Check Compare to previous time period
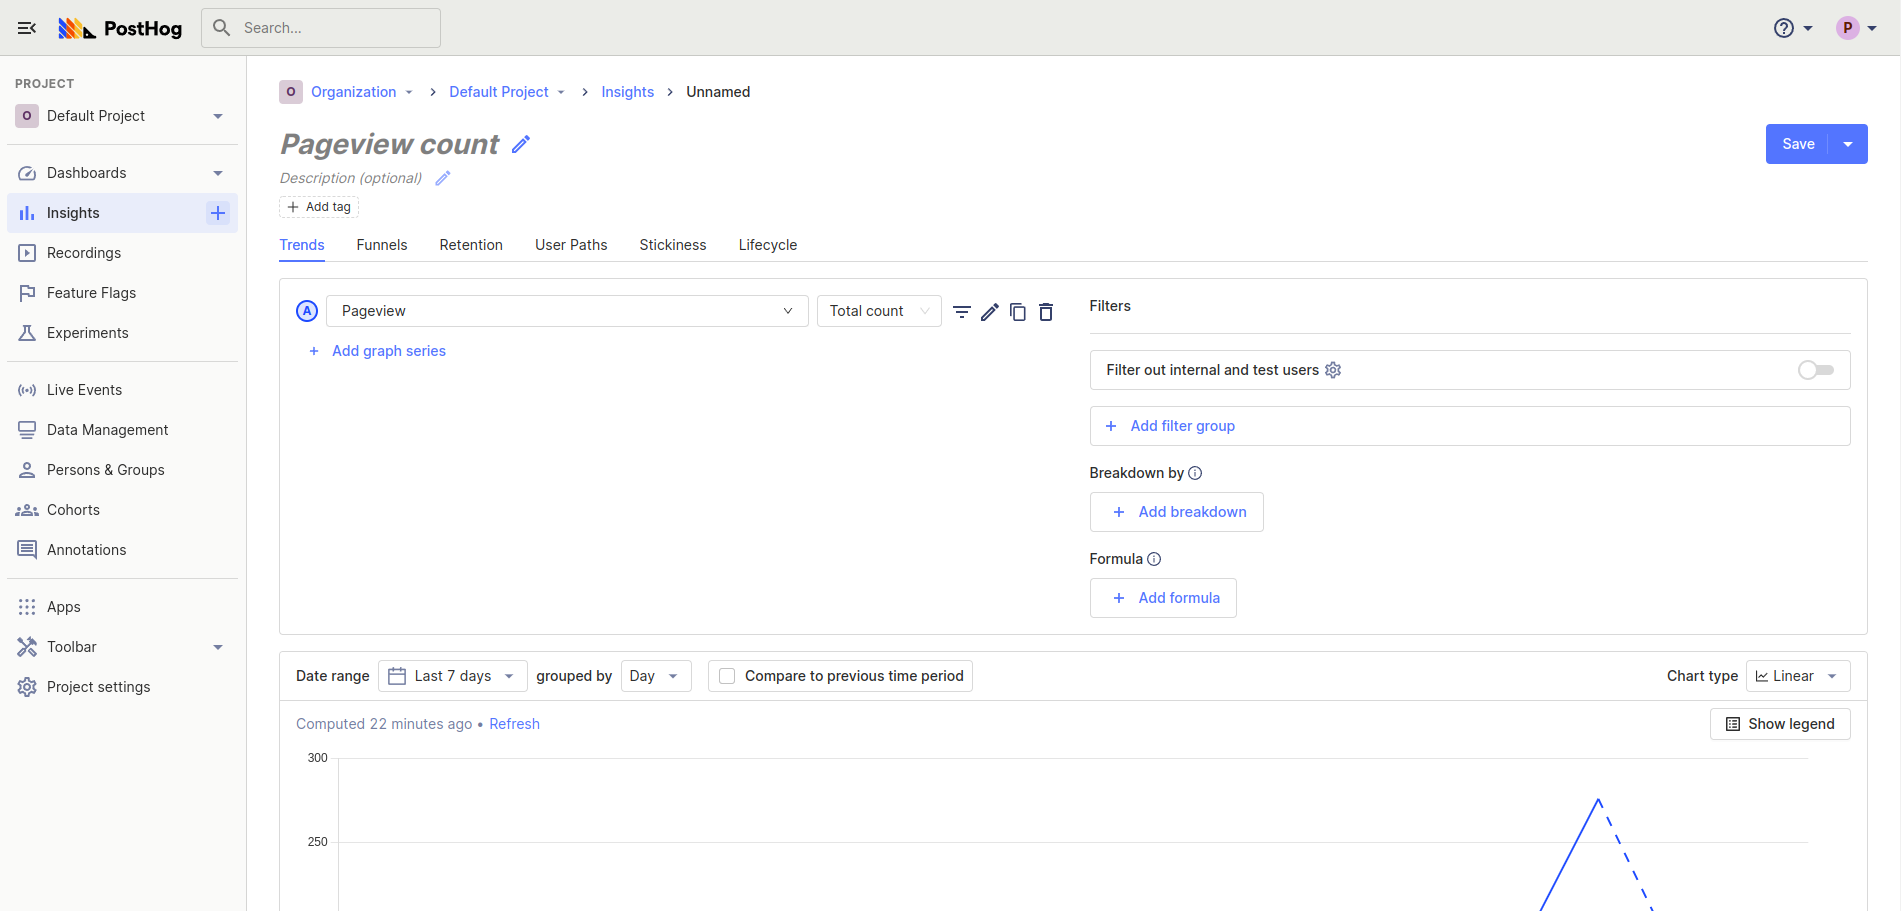The height and width of the screenshot is (911, 1901). click(x=728, y=676)
